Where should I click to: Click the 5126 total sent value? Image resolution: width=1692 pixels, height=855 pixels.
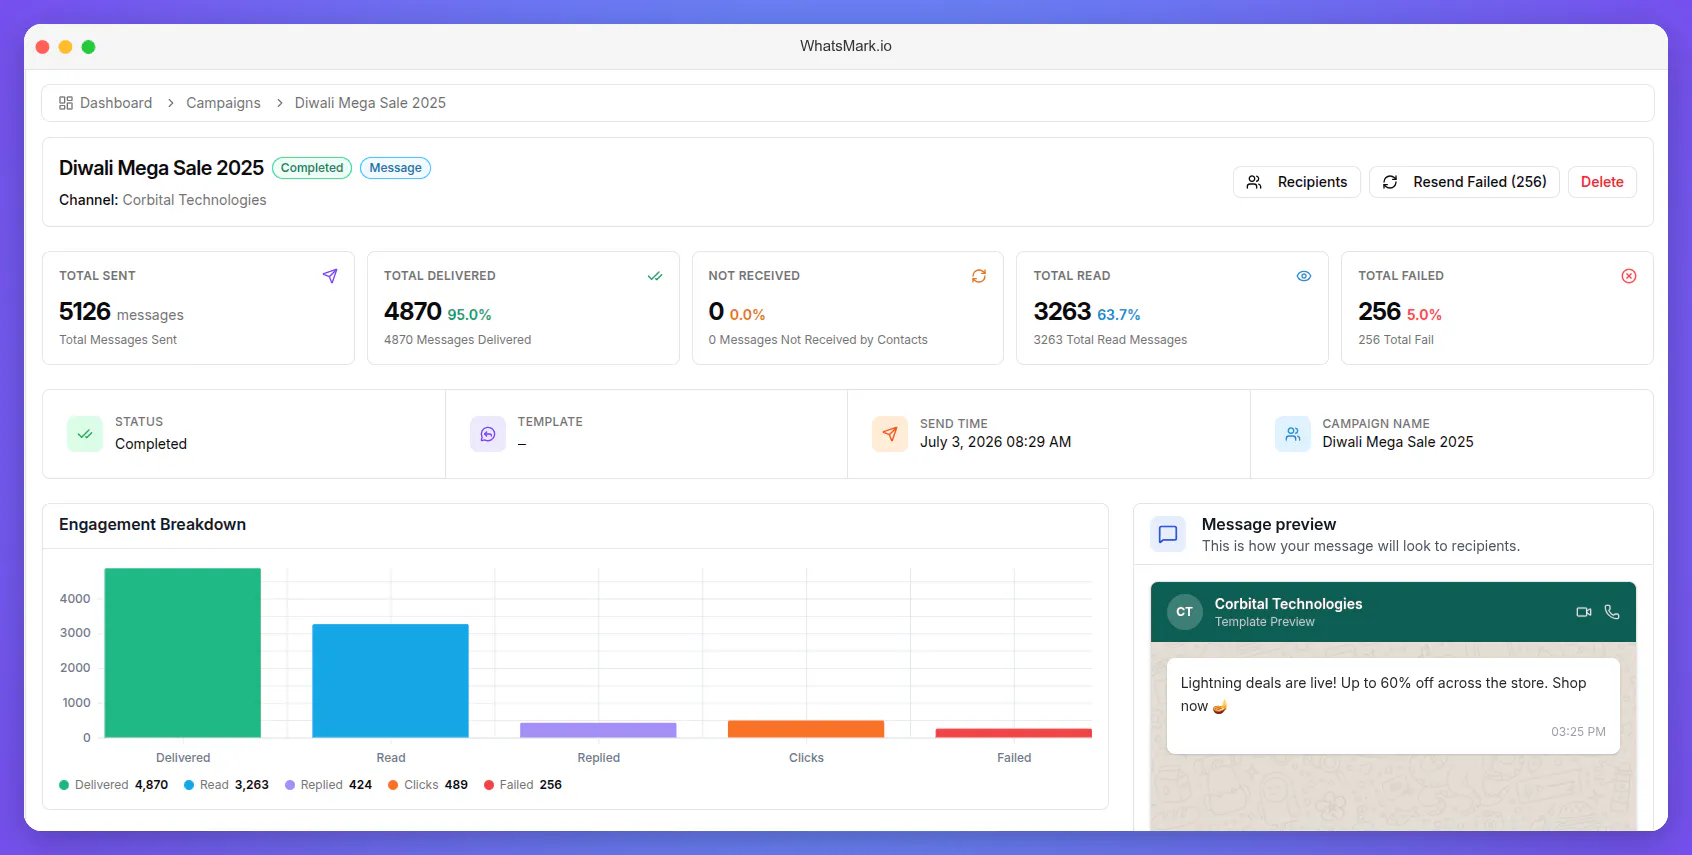click(85, 312)
